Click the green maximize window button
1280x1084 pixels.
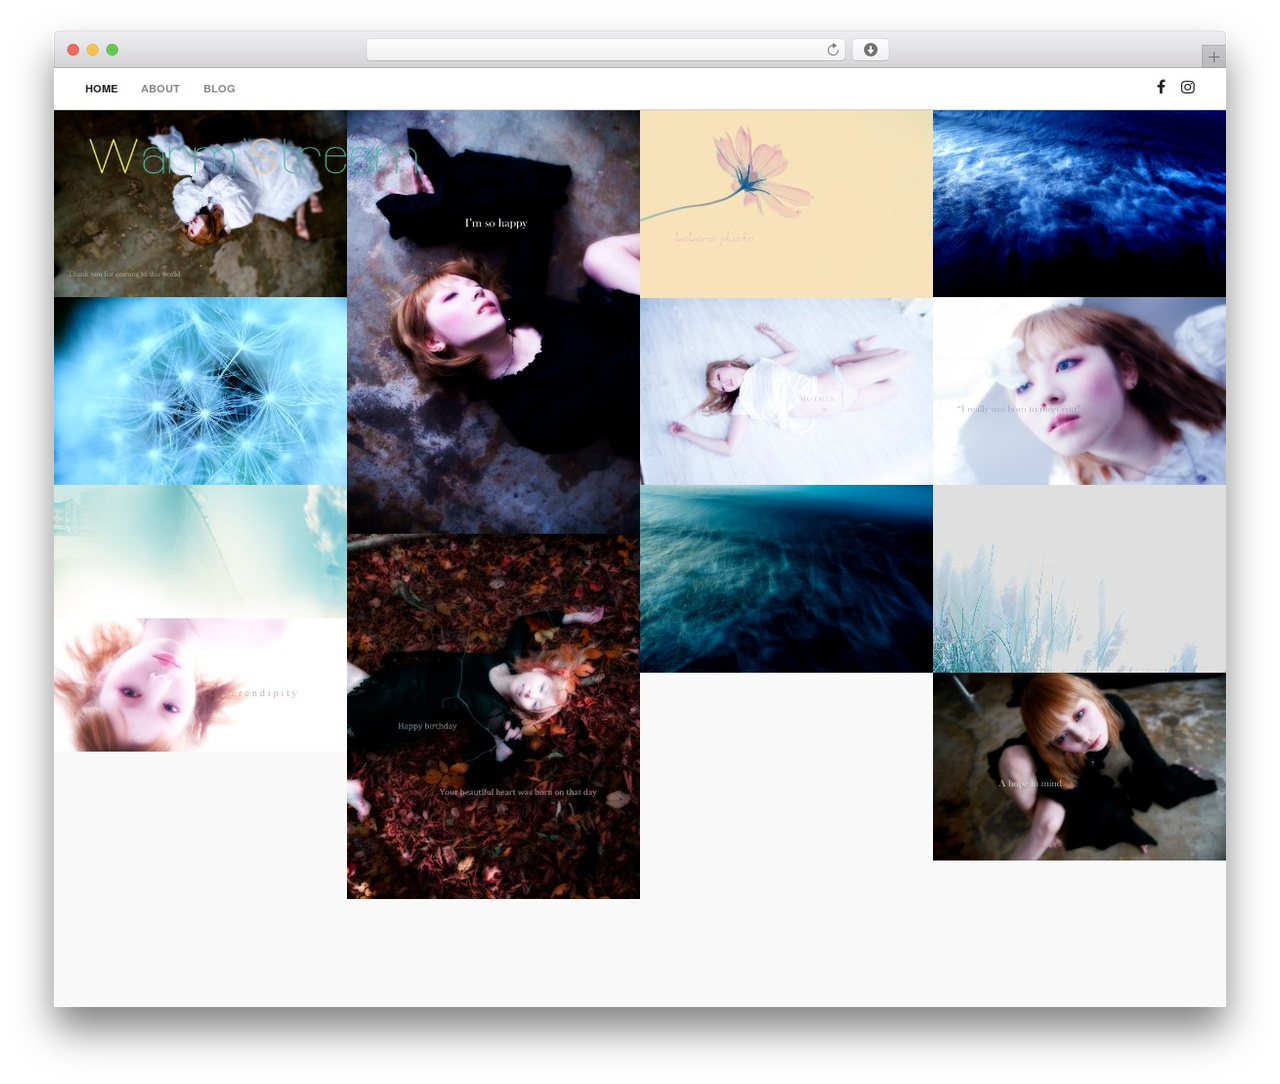(x=112, y=50)
